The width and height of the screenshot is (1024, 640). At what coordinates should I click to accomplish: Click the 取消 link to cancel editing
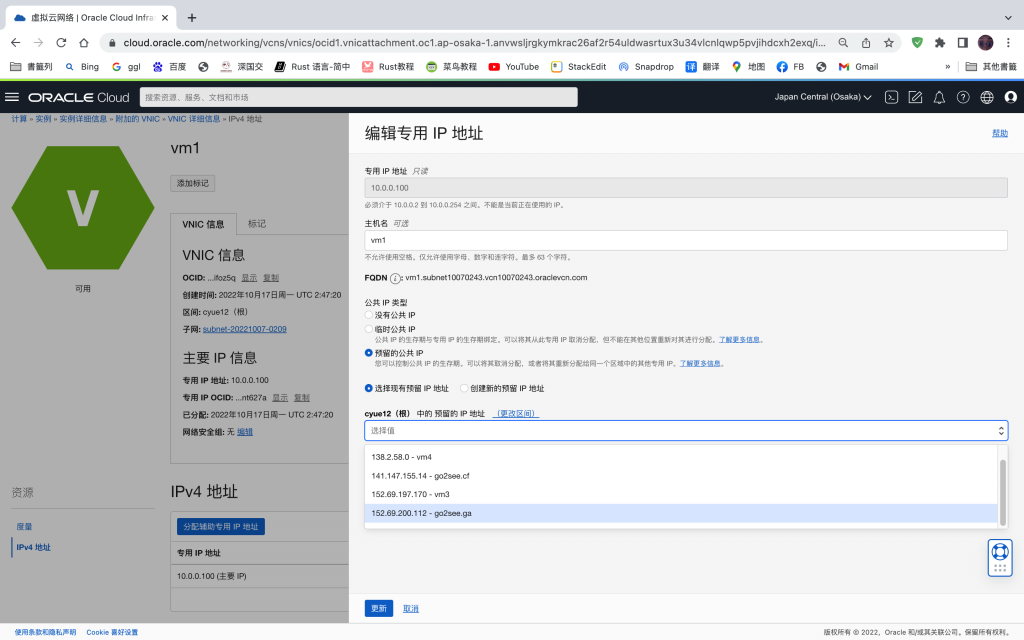[x=411, y=608]
